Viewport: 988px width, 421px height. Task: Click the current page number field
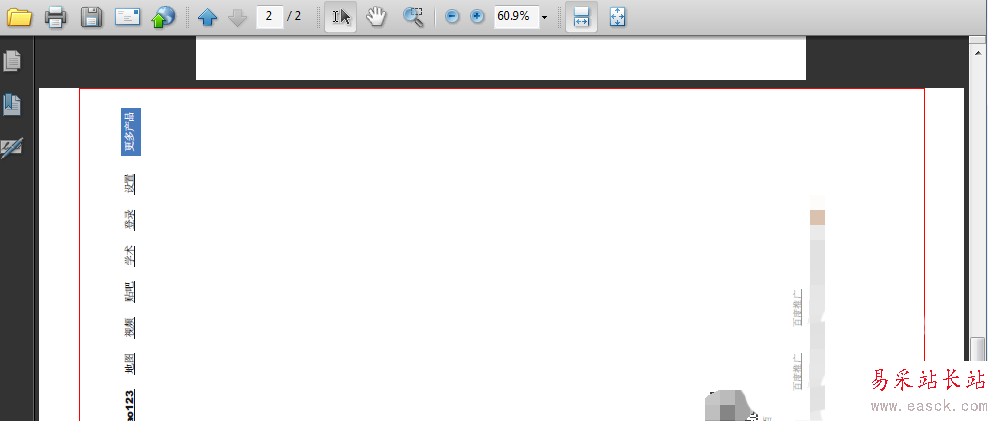(269, 16)
